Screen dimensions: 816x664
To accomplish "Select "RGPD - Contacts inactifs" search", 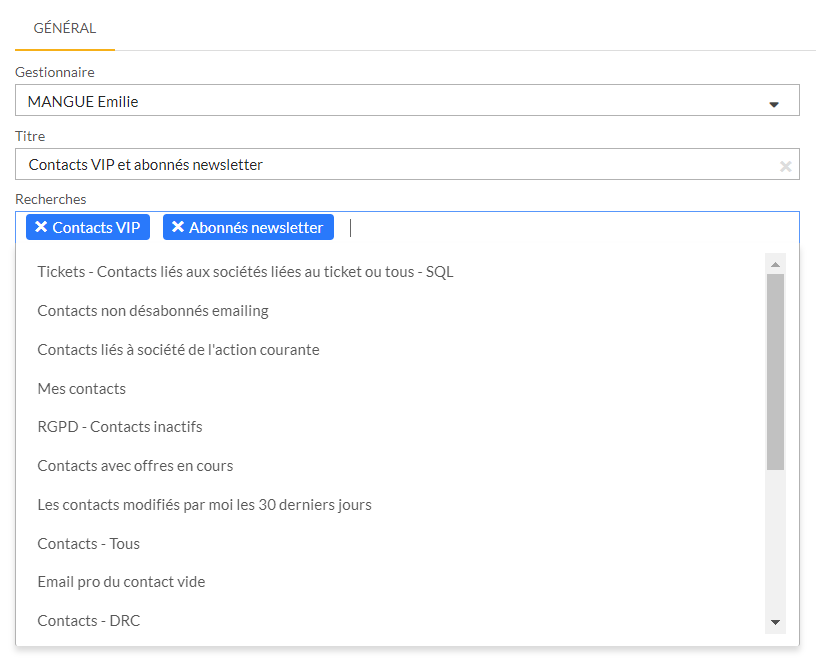I will click(x=120, y=426).
